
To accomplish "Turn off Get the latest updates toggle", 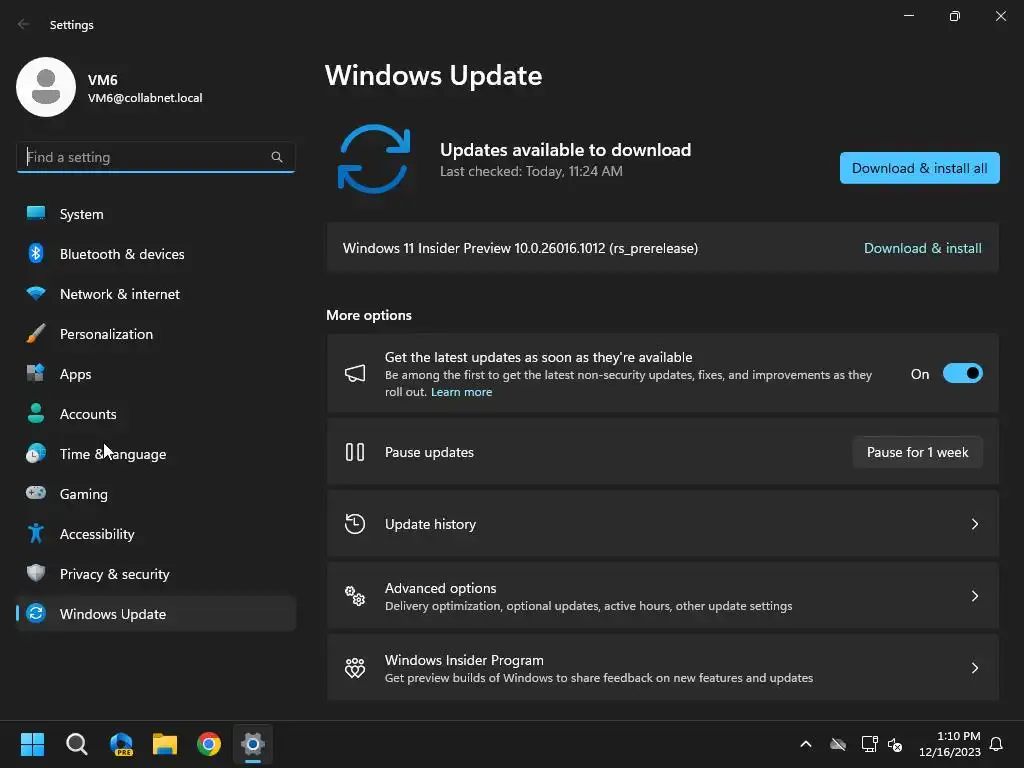I will [x=963, y=374].
